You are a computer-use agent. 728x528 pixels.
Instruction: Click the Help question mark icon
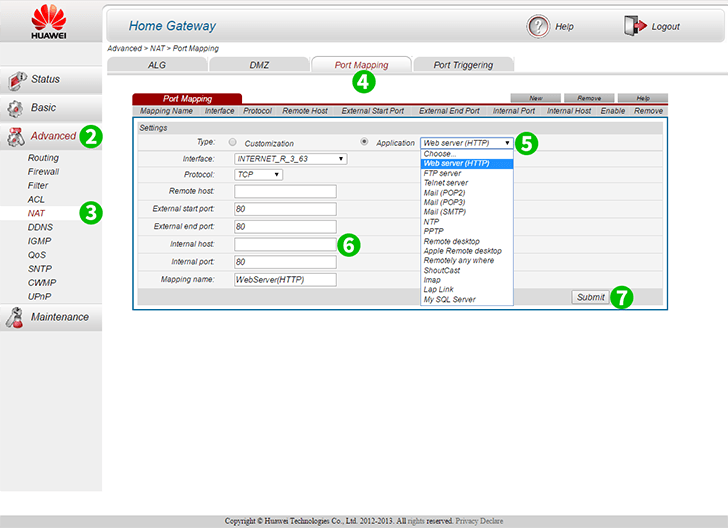[x=538, y=26]
